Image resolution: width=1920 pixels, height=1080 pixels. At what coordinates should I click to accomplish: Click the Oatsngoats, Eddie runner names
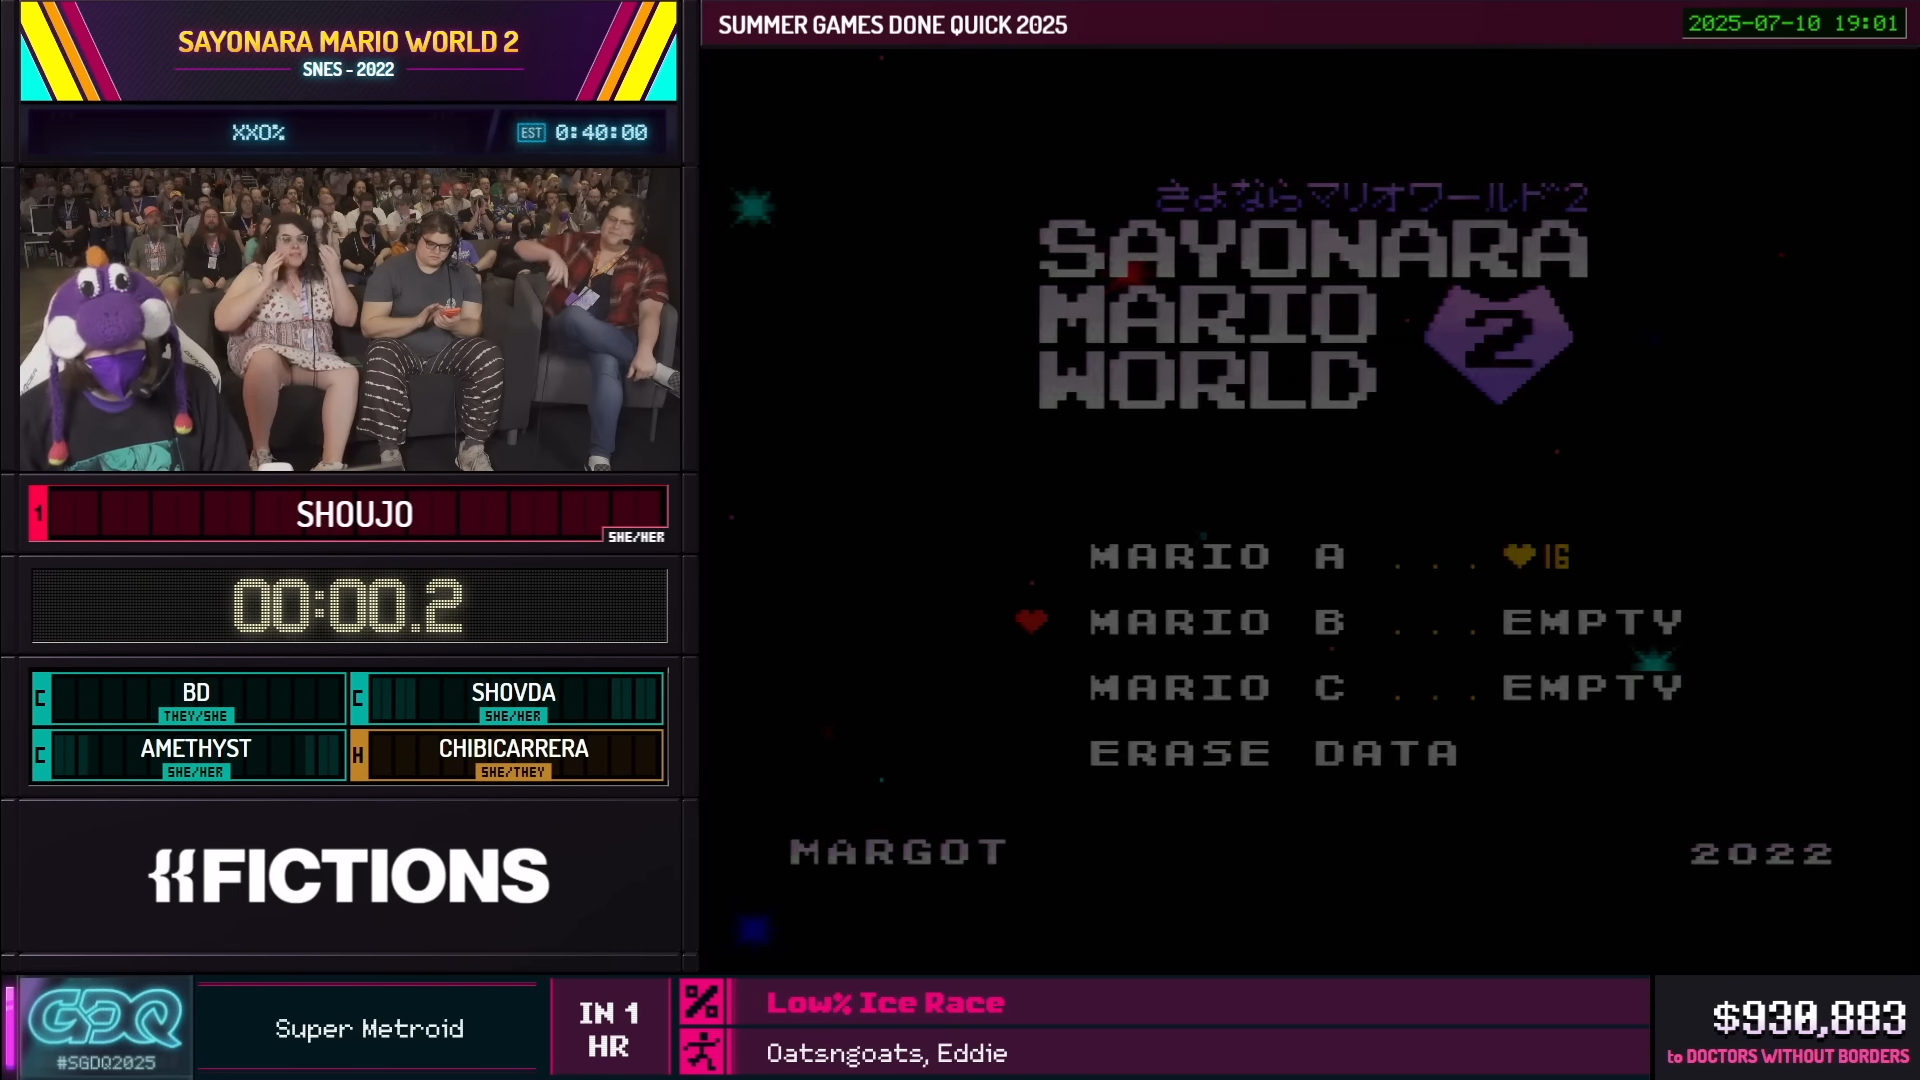[886, 1054]
